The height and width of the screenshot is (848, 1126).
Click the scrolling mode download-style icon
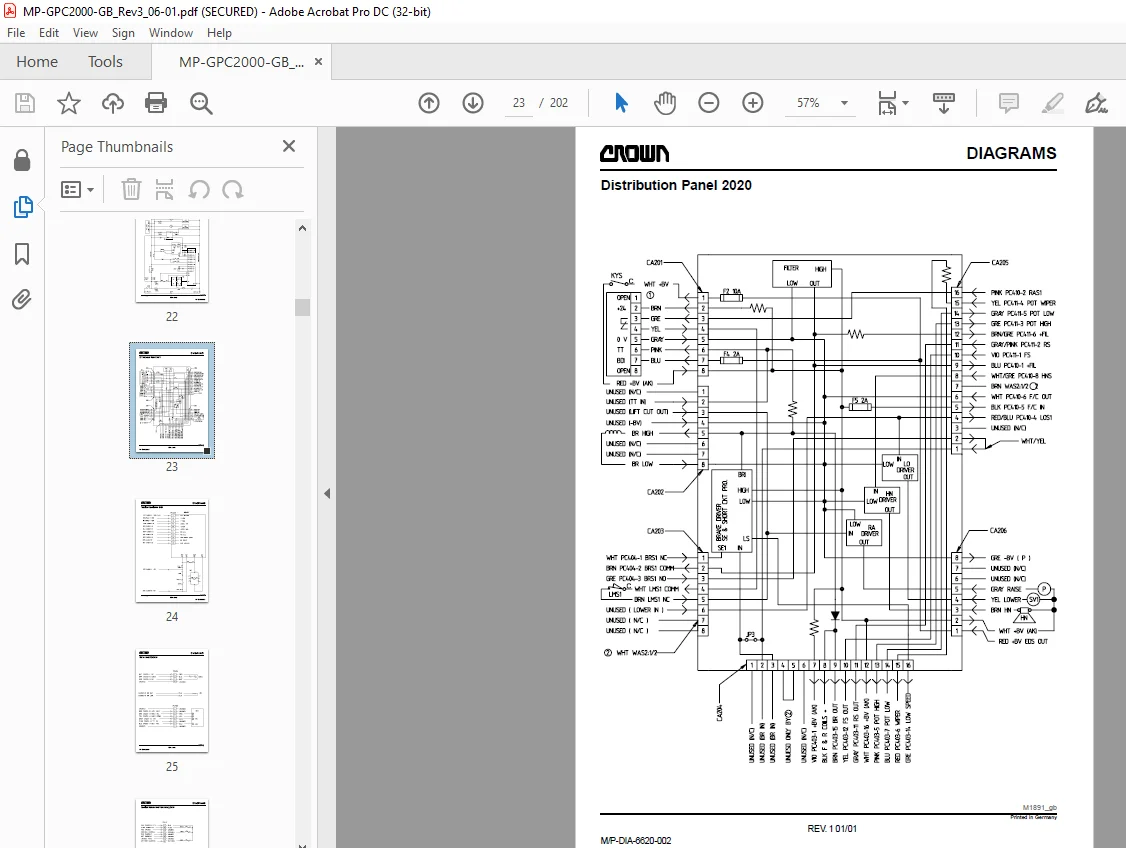coord(944,103)
